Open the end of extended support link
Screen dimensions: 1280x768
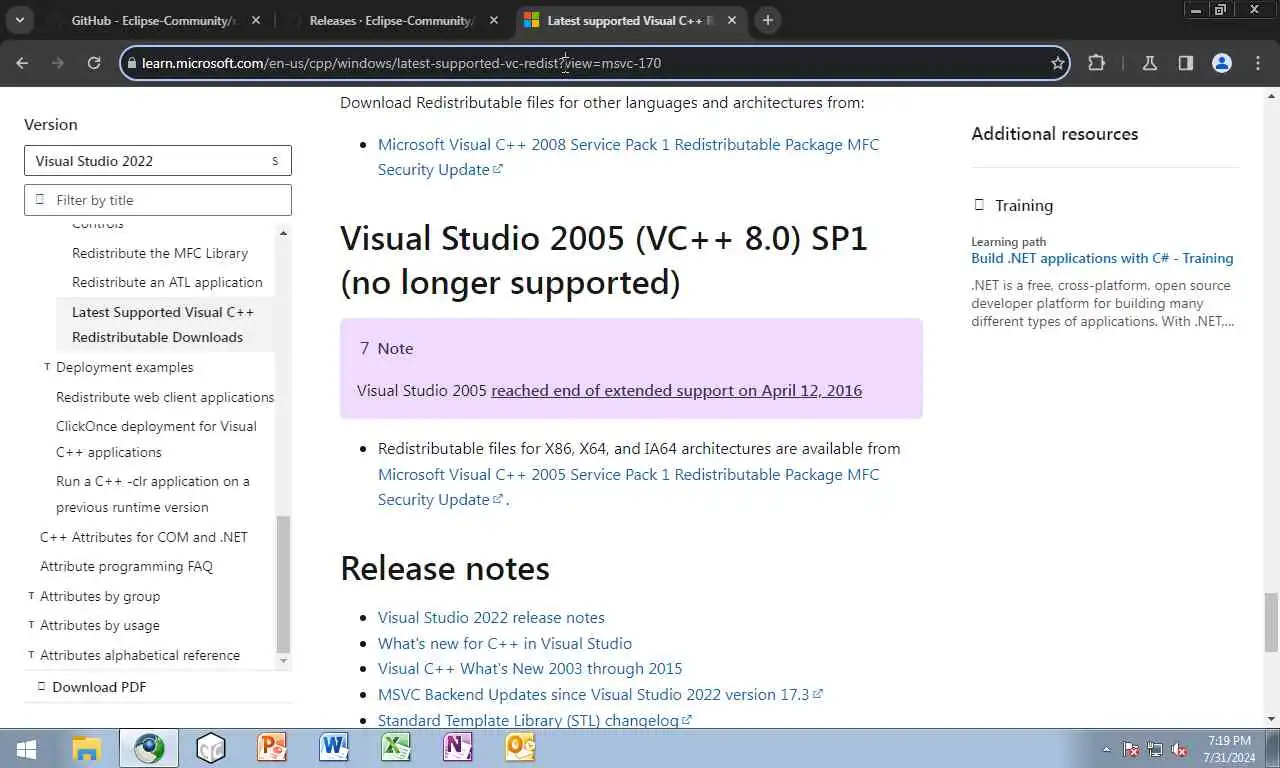coord(676,390)
